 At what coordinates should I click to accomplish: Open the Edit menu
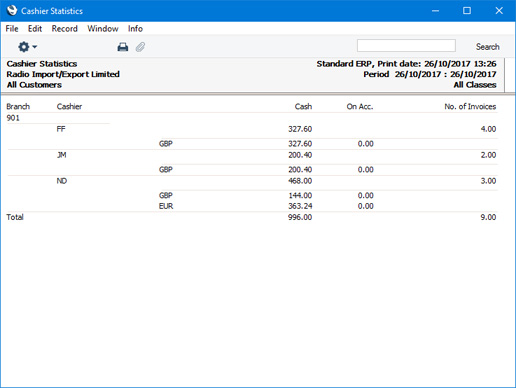pos(35,29)
